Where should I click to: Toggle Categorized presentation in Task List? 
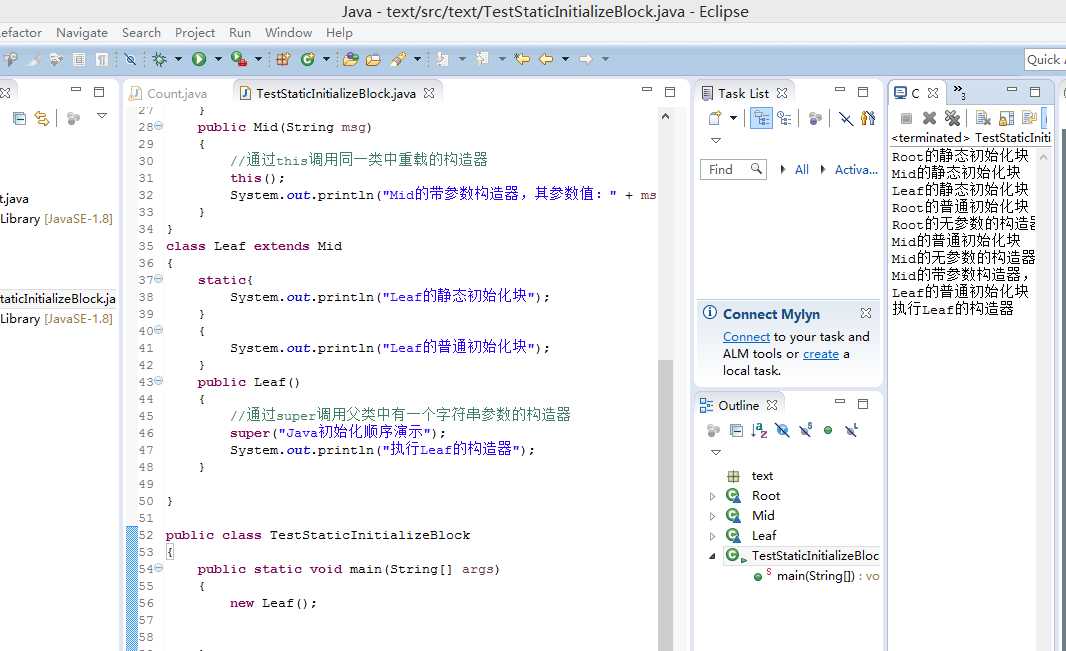[761, 118]
